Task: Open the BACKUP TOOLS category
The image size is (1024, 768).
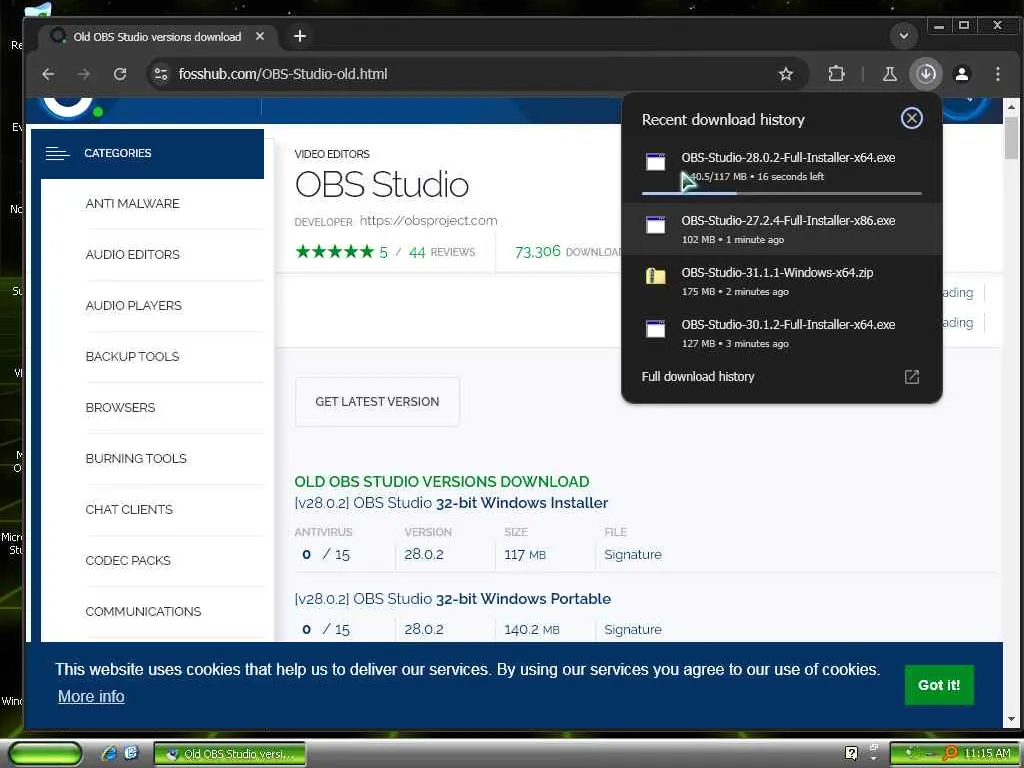Action: click(x=133, y=357)
